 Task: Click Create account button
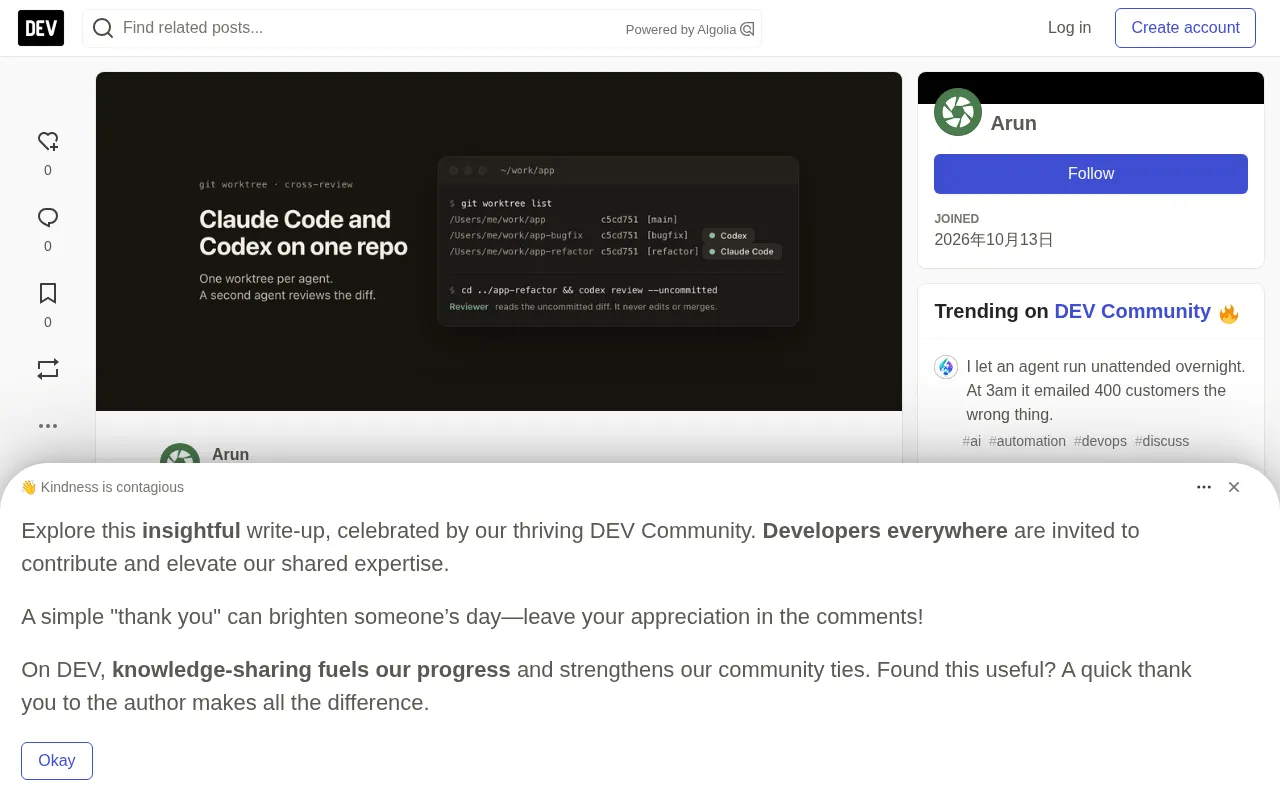[x=1185, y=28]
